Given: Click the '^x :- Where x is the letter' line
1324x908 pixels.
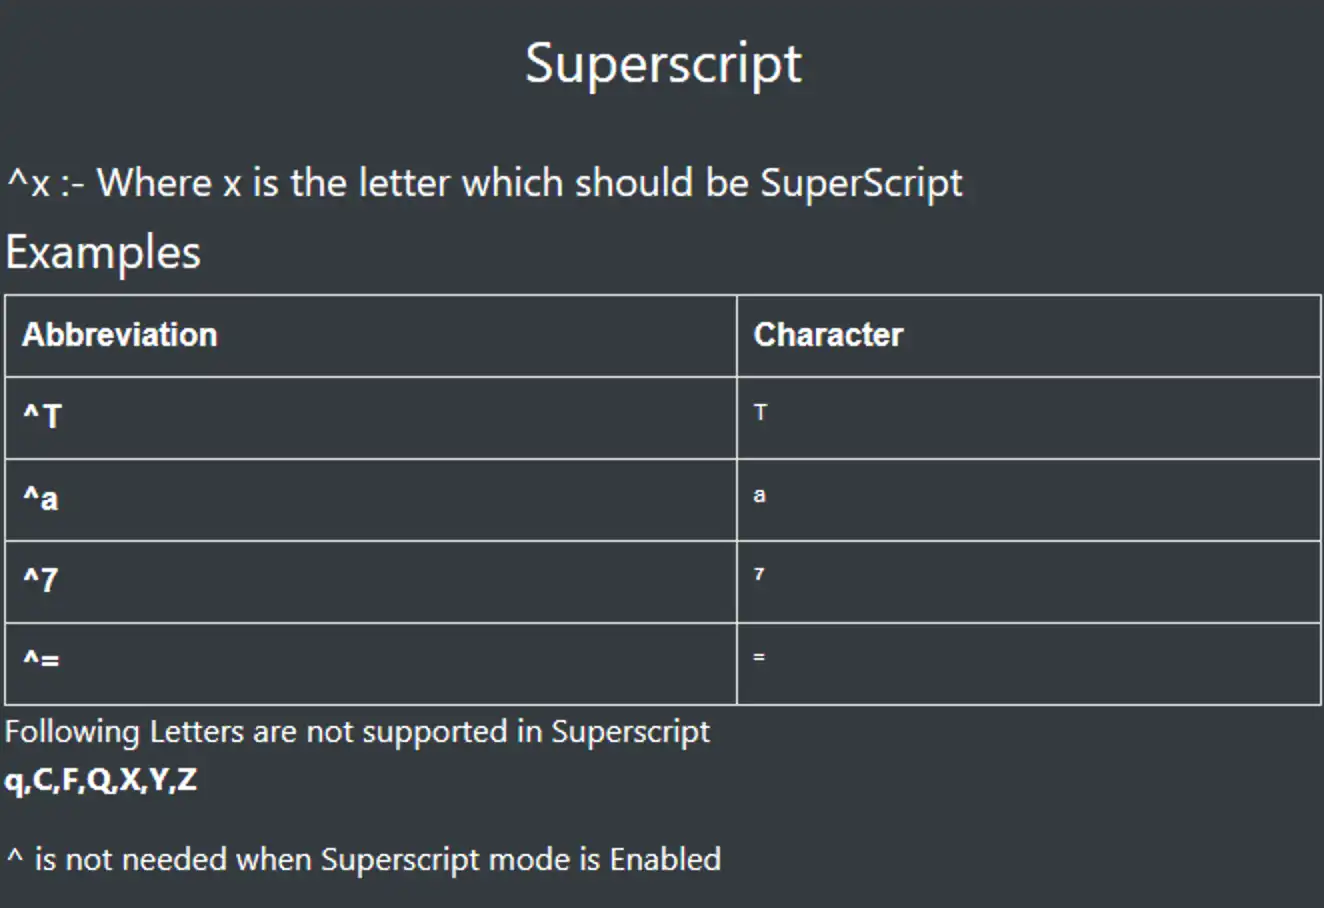Looking at the screenshot, I should coord(485,183).
